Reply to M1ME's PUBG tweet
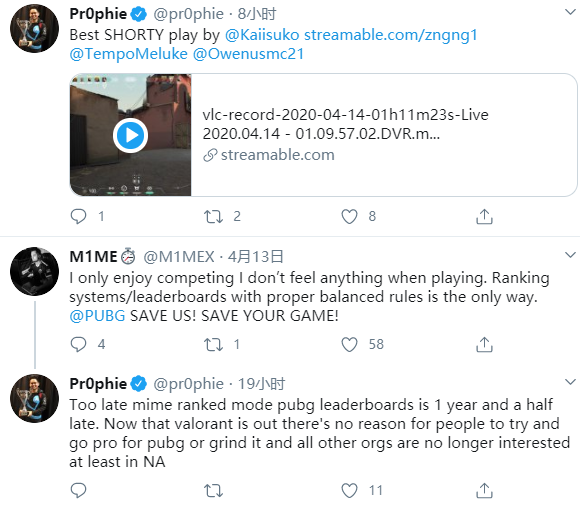 [78, 344]
